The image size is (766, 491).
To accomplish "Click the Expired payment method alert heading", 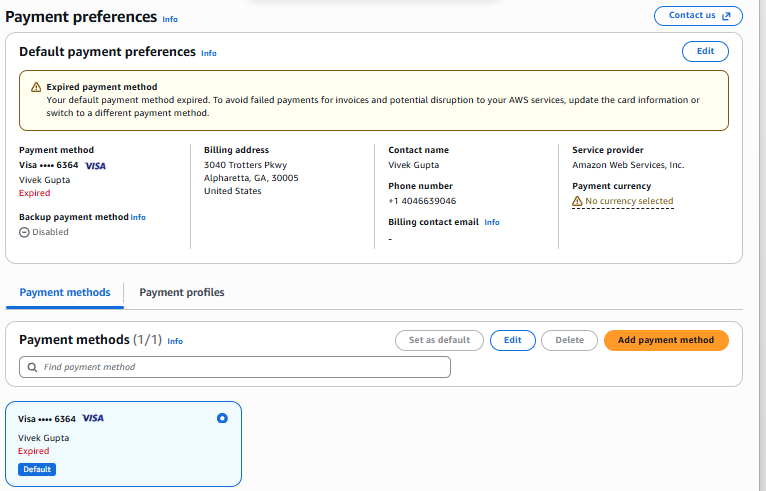I will point(102,87).
